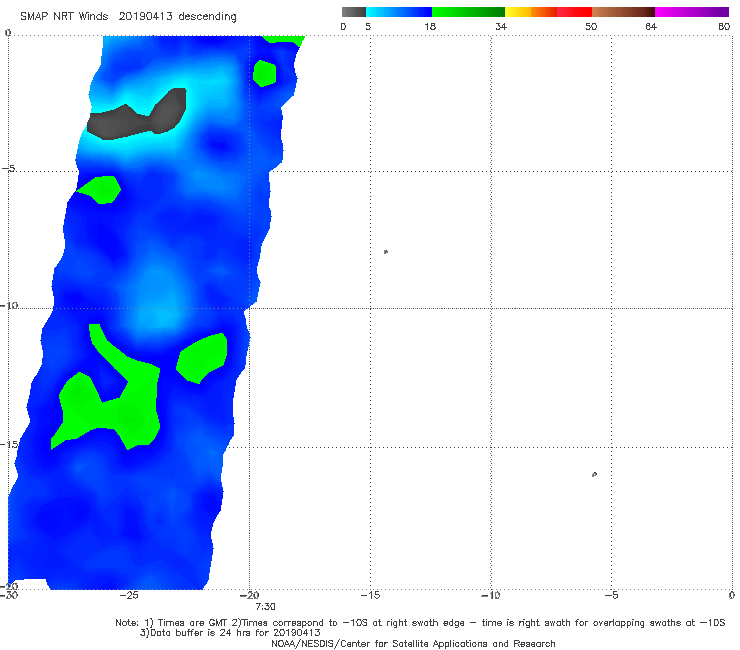Click the longitude axis label '-25'
Screen dimensions: 740x650
pos(129,595)
